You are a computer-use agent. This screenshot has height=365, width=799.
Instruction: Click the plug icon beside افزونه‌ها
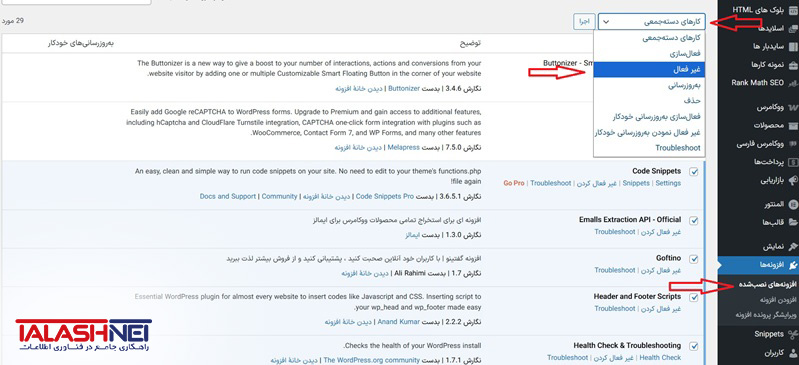tap(793, 265)
